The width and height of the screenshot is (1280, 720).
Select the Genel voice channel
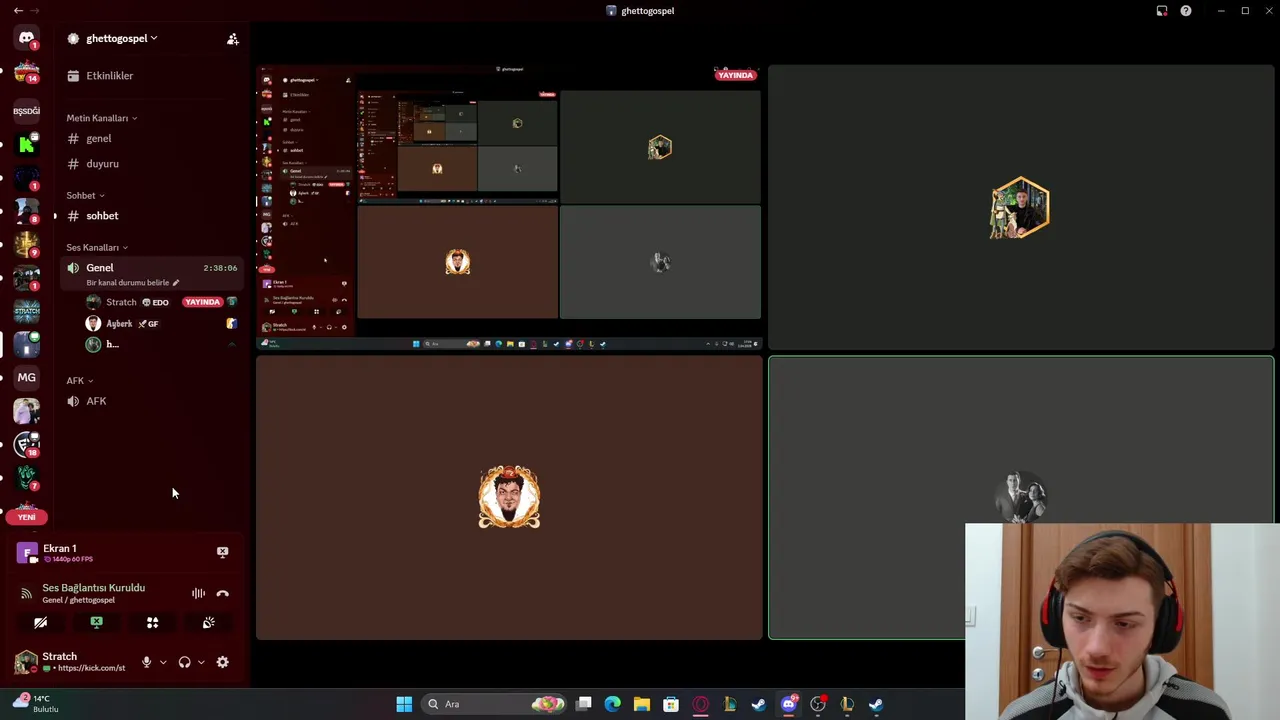tap(150, 268)
